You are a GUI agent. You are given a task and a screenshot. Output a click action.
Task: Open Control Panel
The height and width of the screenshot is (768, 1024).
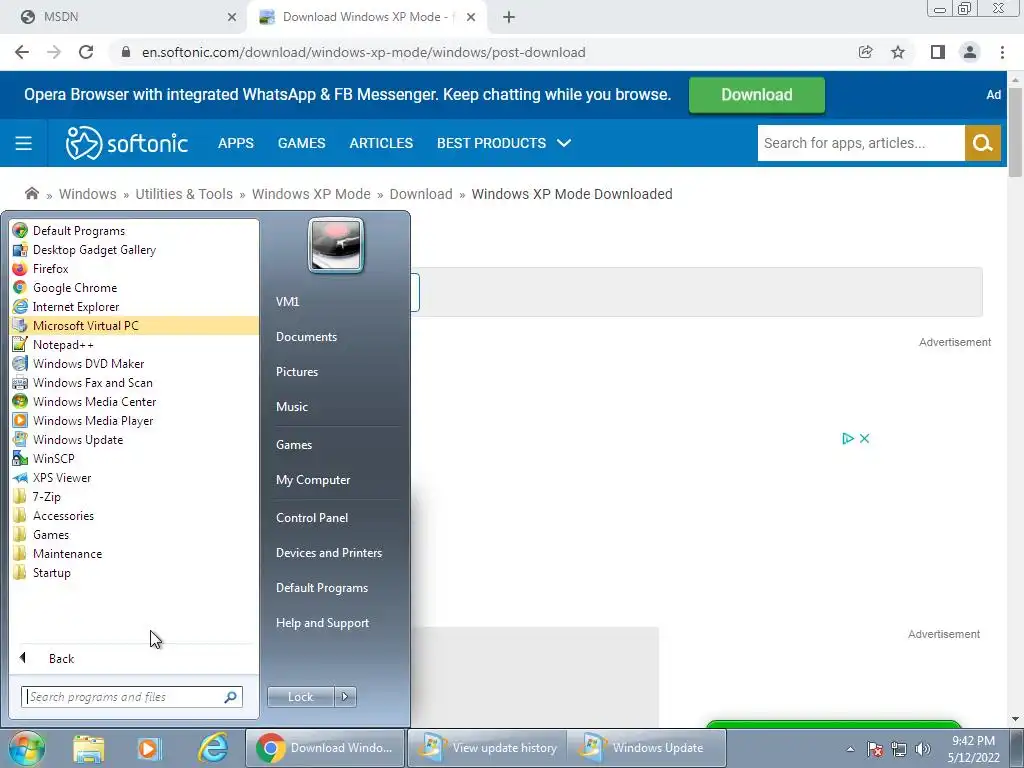tap(312, 518)
